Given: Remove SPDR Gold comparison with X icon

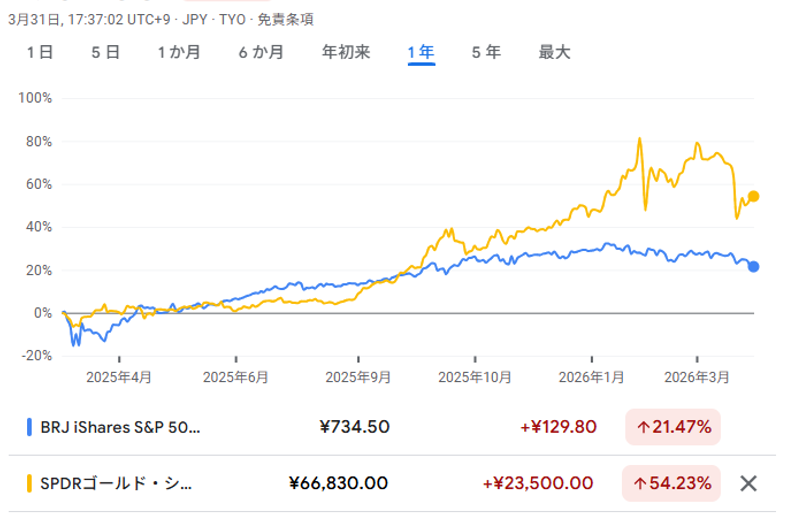Looking at the screenshot, I should 748,484.
